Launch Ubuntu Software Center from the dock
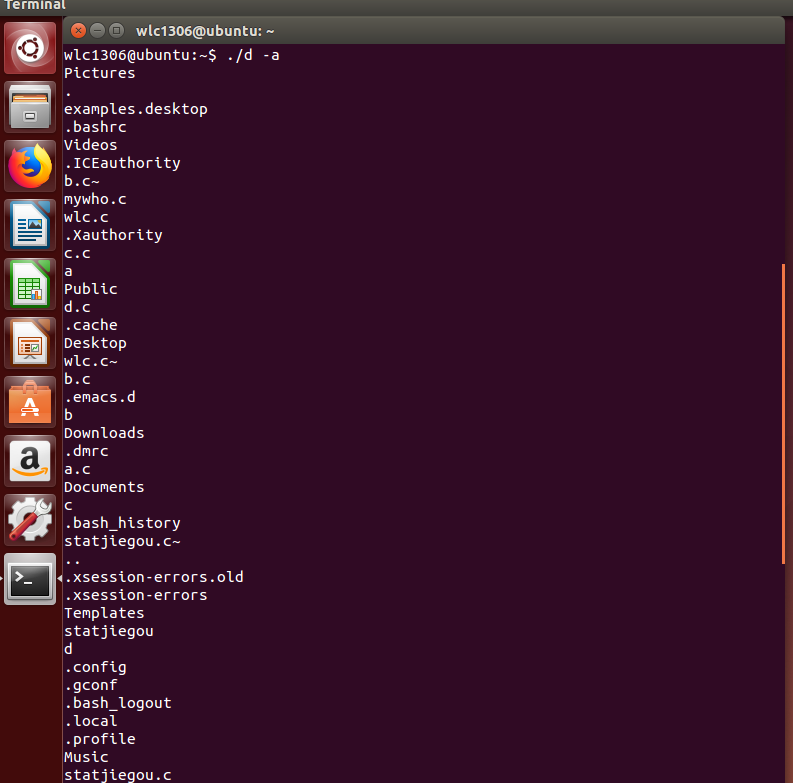The width and height of the screenshot is (793, 783). click(30, 402)
